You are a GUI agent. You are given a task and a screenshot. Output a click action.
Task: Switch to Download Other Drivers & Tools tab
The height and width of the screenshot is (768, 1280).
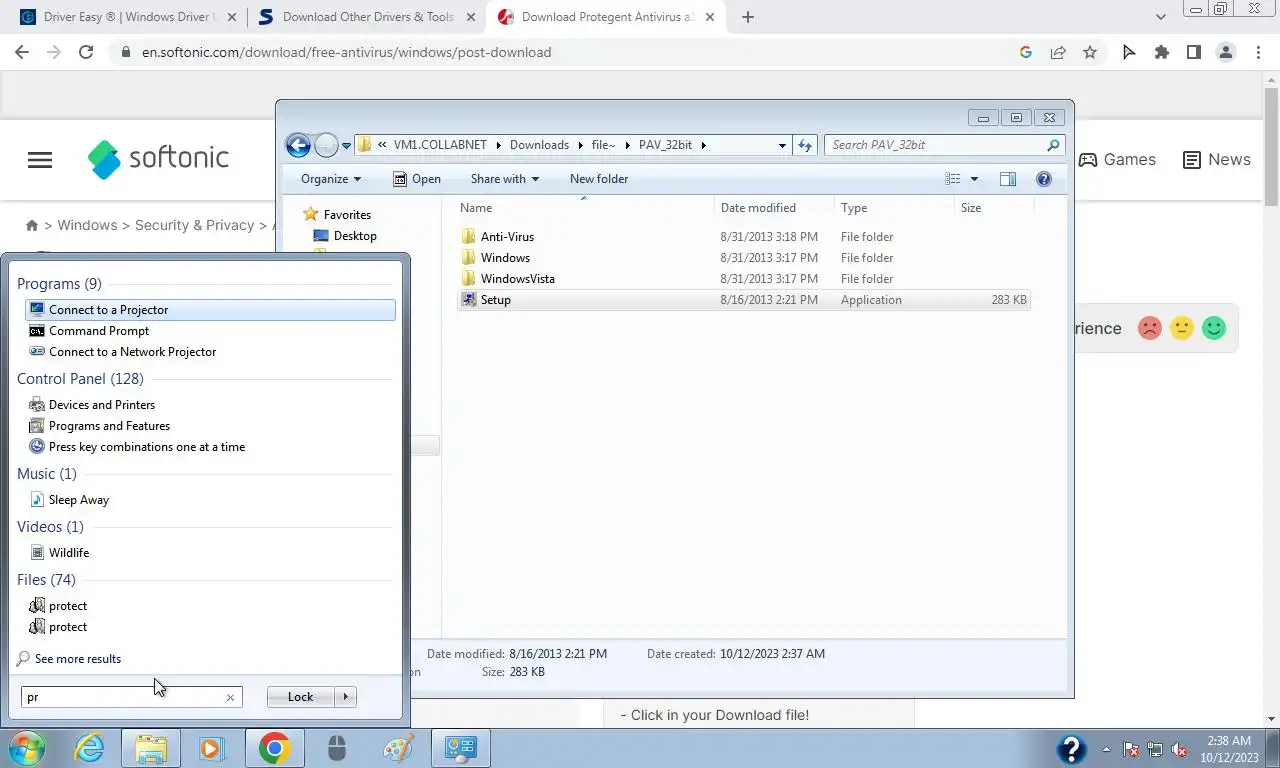click(366, 17)
